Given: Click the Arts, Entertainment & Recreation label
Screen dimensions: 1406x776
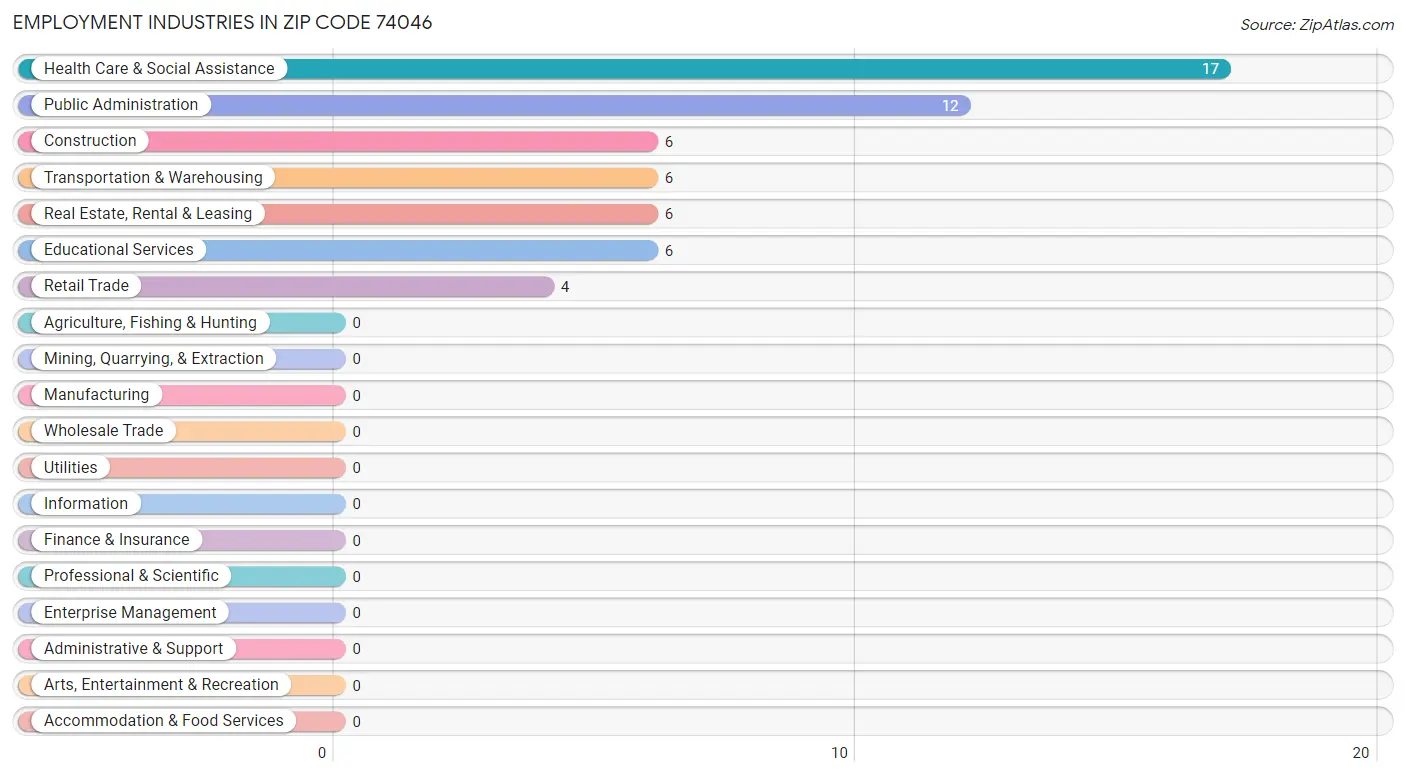Looking at the screenshot, I should [x=161, y=684].
